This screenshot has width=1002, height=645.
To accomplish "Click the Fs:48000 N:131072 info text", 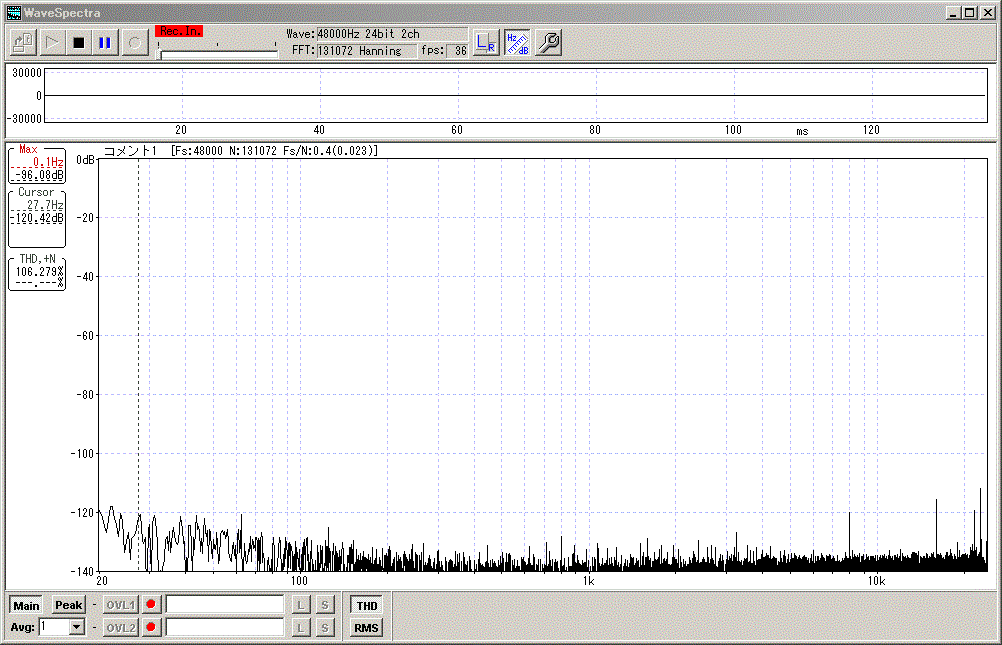I will coord(275,151).
